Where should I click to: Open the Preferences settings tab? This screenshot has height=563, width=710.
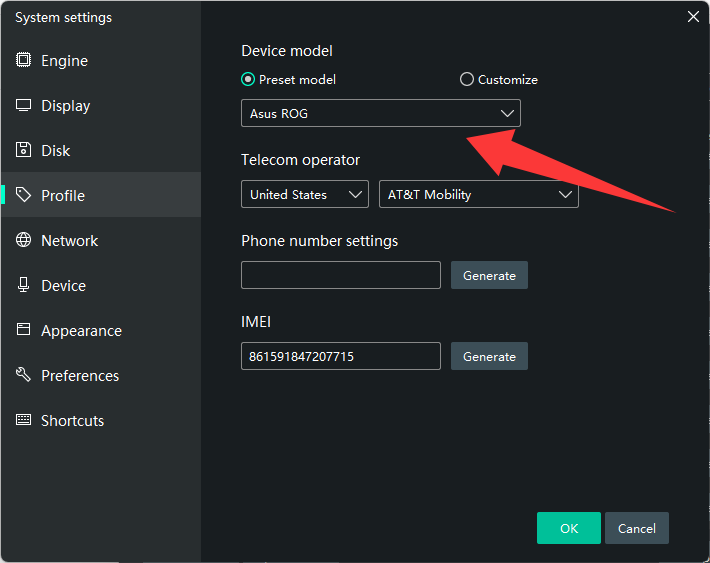(x=80, y=375)
